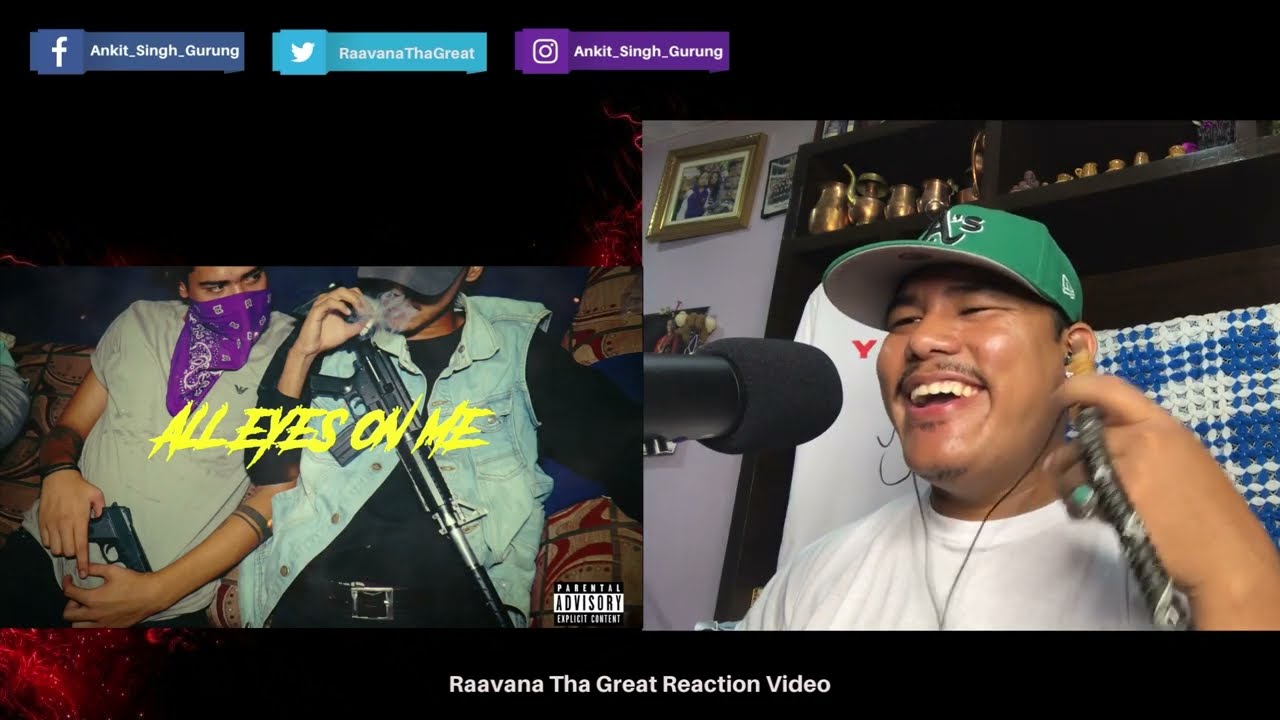Click the black microphone in webcam feed
1280x720 pixels.
click(742, 395)
